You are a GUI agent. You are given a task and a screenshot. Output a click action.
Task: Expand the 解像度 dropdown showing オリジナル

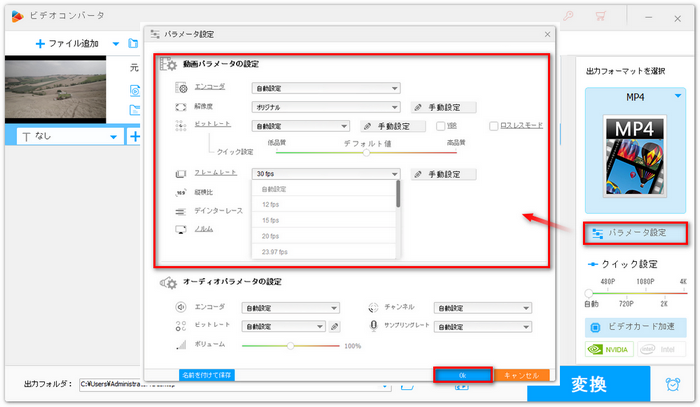pos(325,107)
